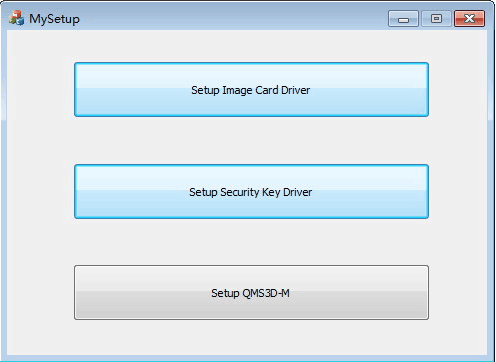496x362 pixels.
Task: Close the MySetup window
Action: 469,18
